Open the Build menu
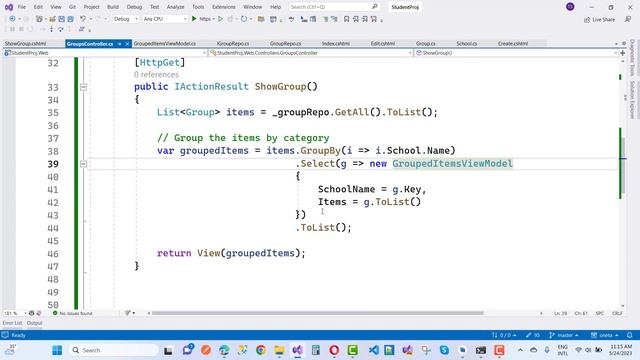640x360 pixels. (x=113, y=7)
